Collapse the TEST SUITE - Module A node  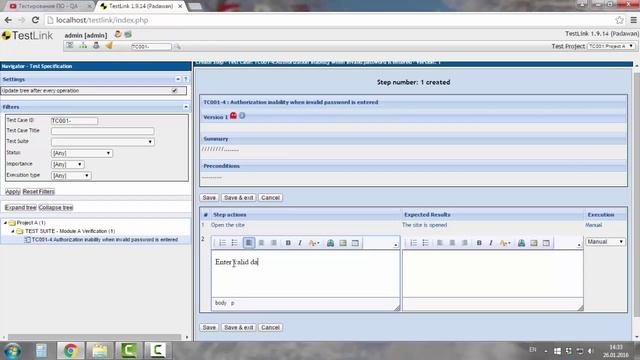(x=13, y=231)
